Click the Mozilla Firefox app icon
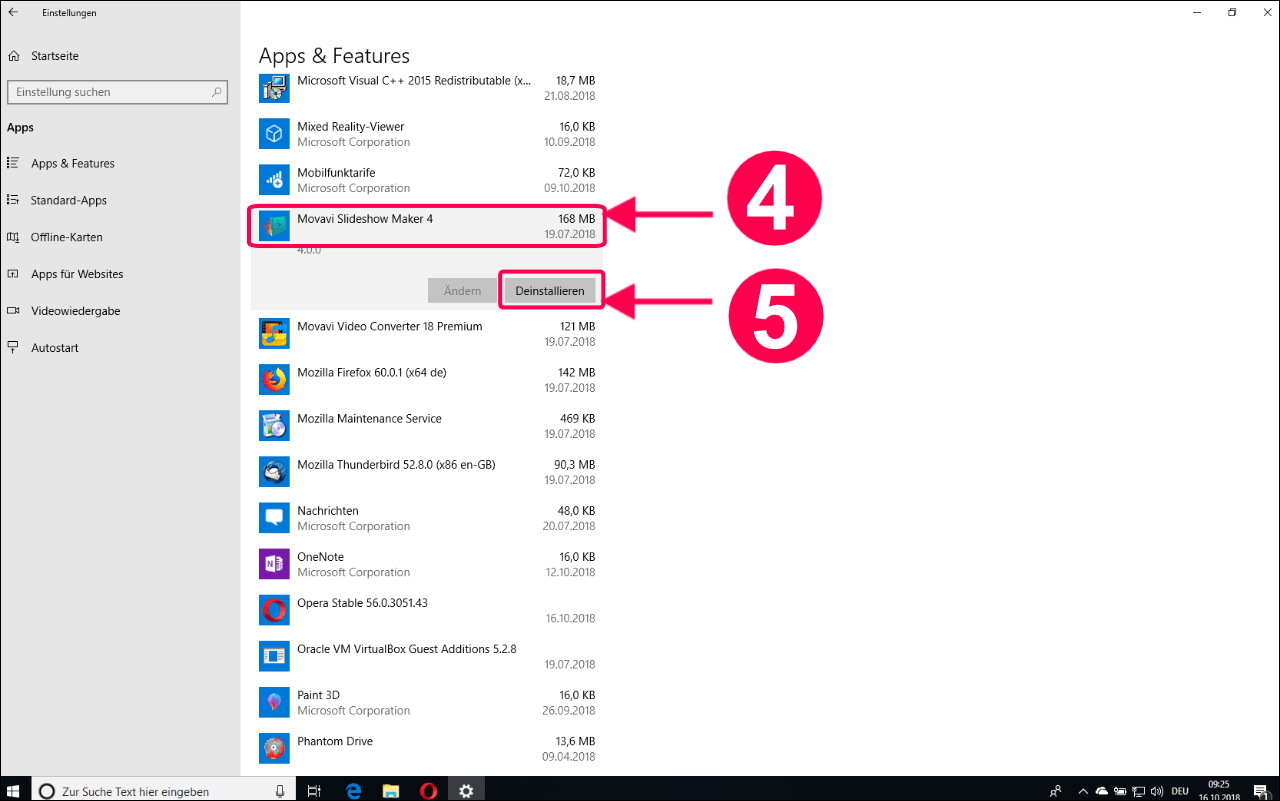This screenshot has height=801, width=1280. [274, 380]
